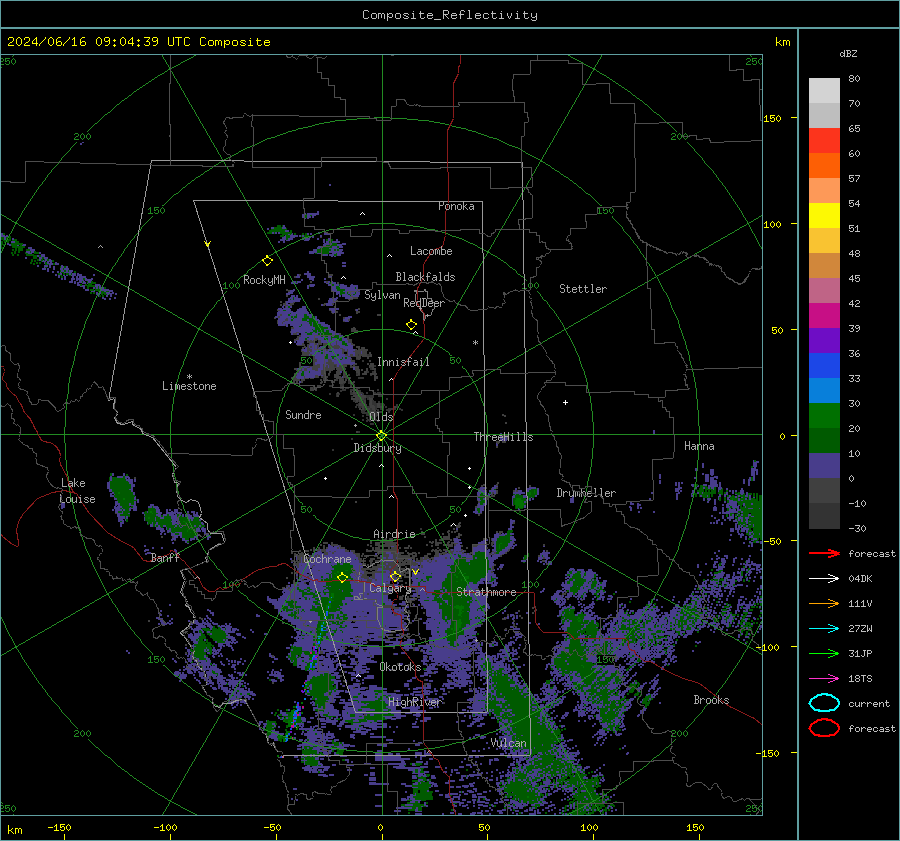Click the Composite_Reflectivity title
The height and width of the screenshot is (841, 900).
pyautogui.click(x=450, y=15)
